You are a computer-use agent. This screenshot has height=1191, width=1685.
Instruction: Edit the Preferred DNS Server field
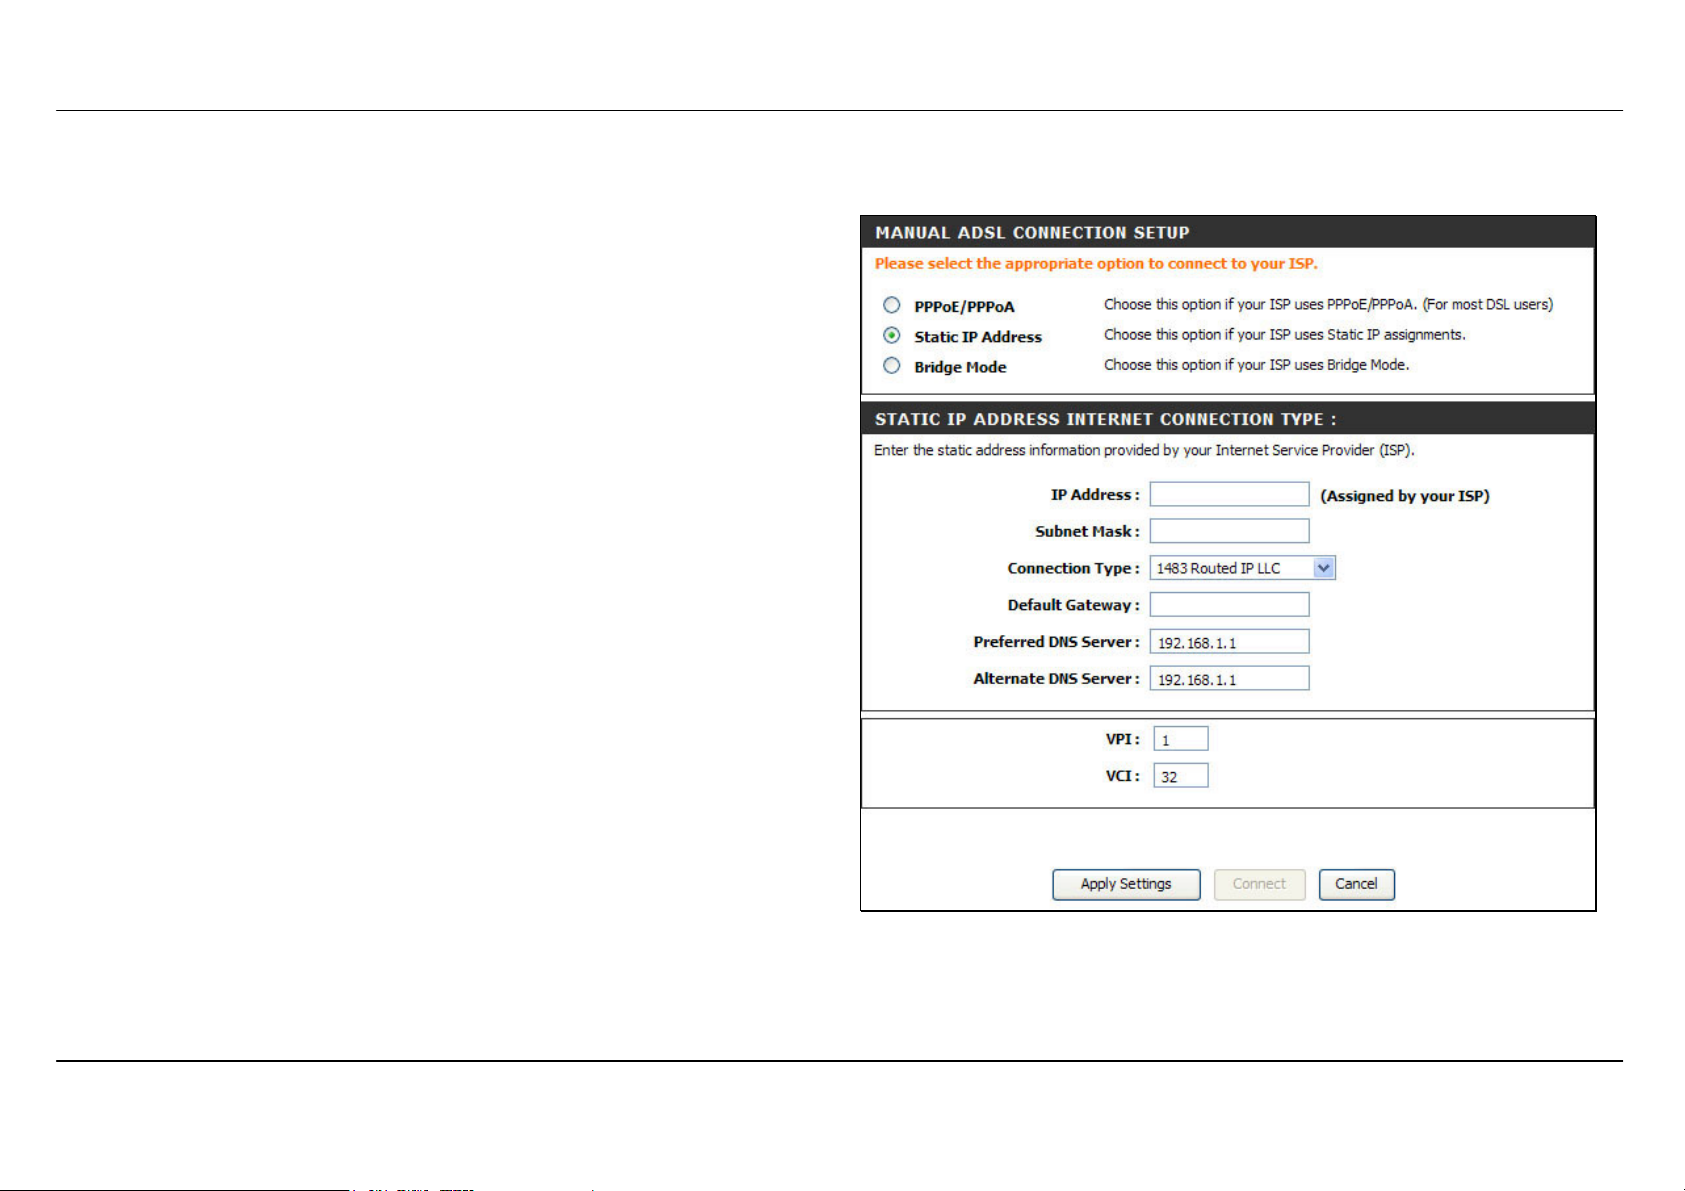1229,642
